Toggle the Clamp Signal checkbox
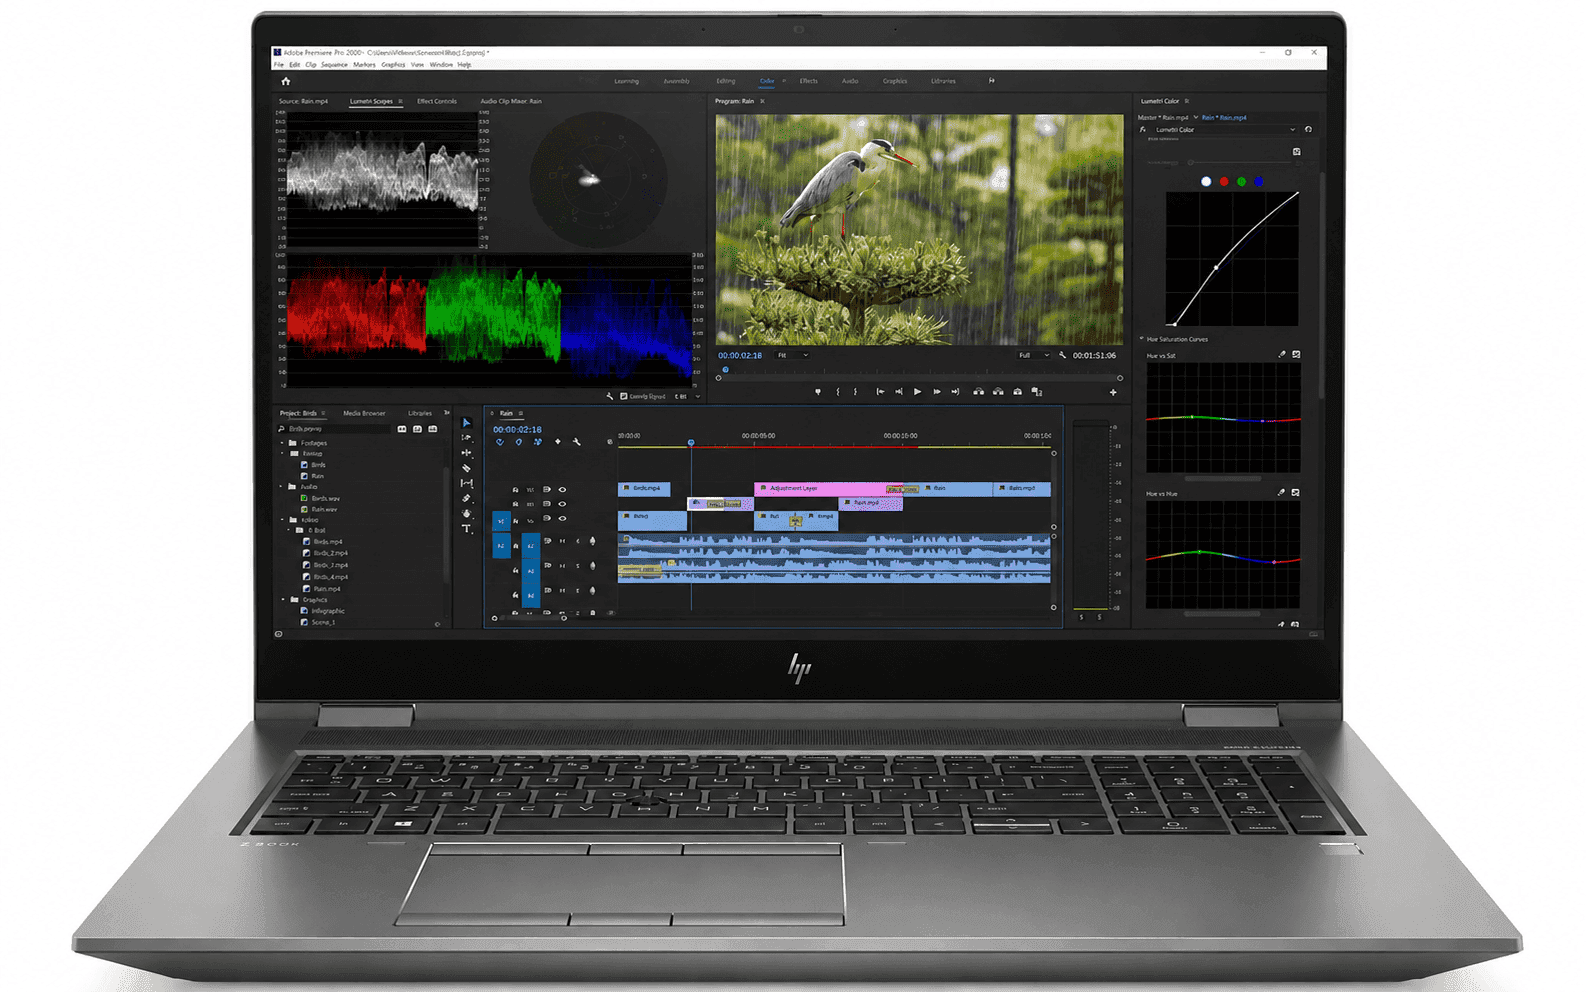 tap(624, 396)
